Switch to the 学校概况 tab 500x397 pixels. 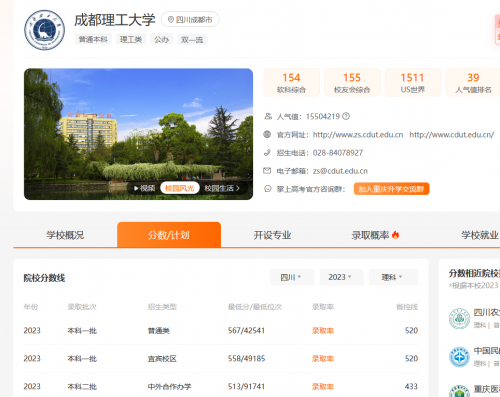pyautogui.click(x=65, y=235)
